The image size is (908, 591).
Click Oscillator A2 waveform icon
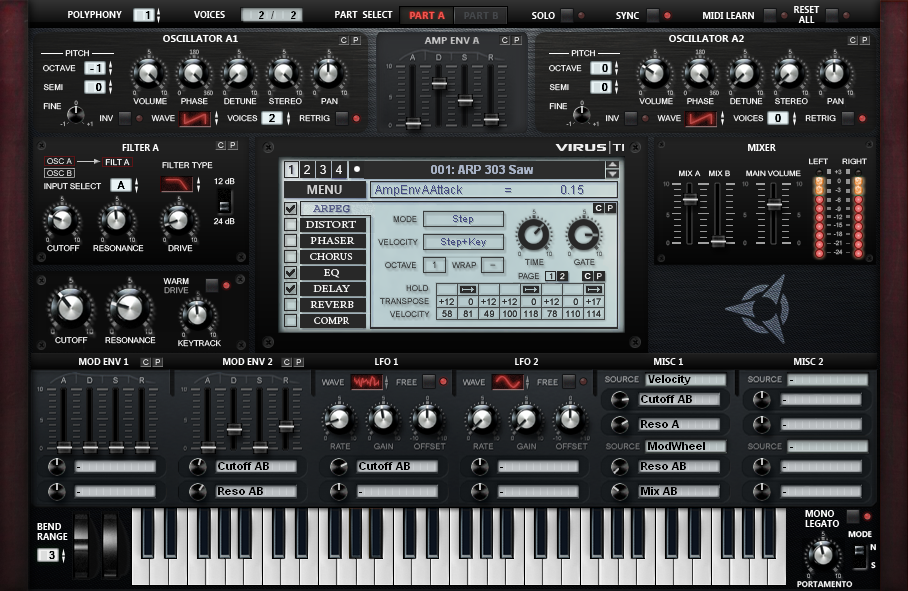pos(701,119)
